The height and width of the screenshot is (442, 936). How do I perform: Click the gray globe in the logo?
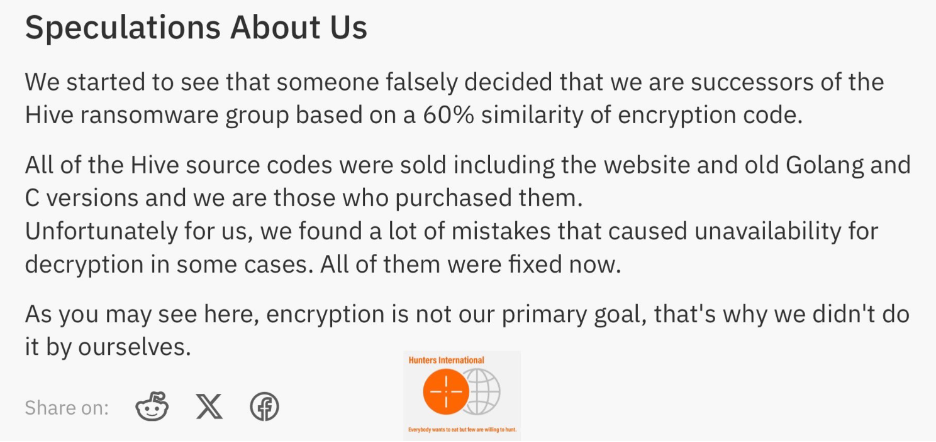pyautogui.click(x=482, y=392)
